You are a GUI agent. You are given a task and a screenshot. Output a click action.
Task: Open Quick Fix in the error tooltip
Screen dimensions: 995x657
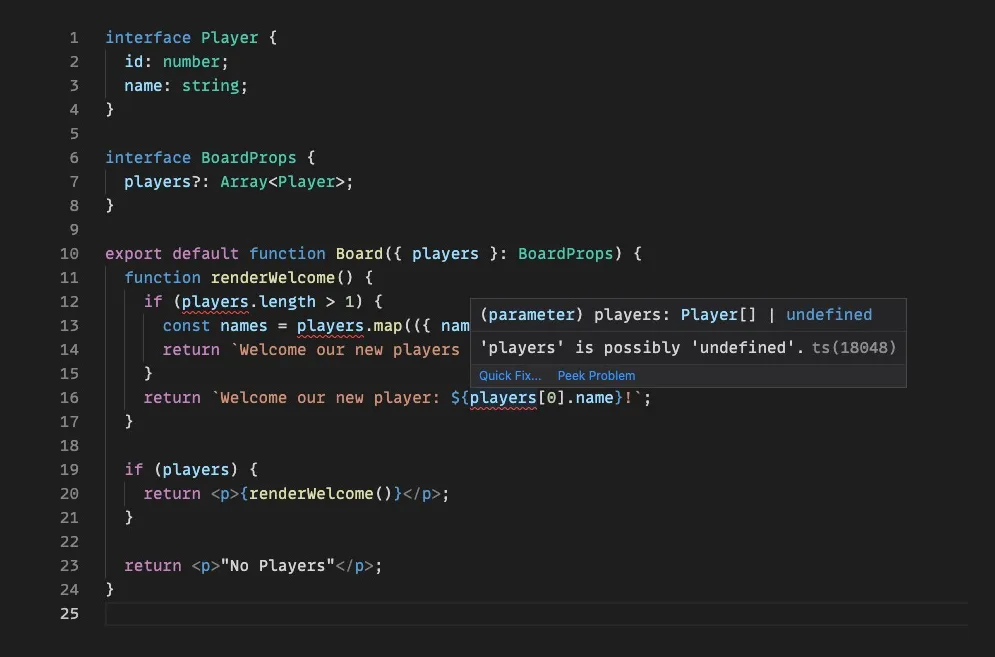point(510,375)
